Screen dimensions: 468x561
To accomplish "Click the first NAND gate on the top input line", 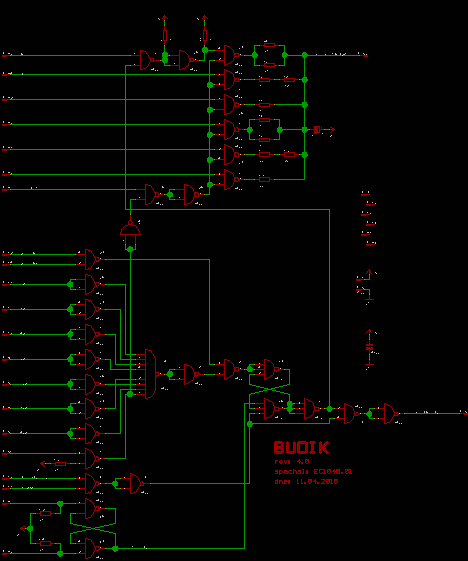I will (147, 60).
